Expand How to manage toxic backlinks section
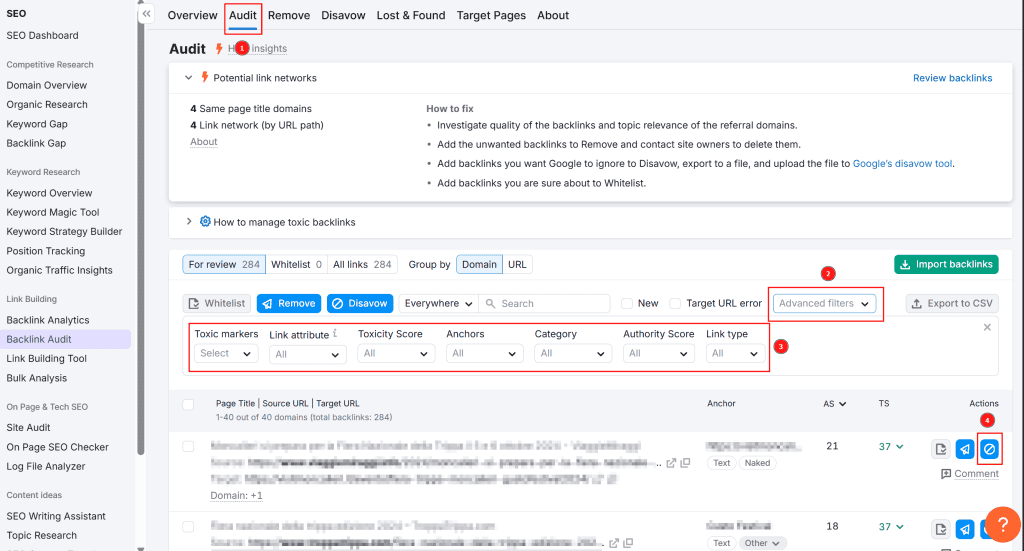This screenshot has height=551, width=1024. [x=188, y=222]
